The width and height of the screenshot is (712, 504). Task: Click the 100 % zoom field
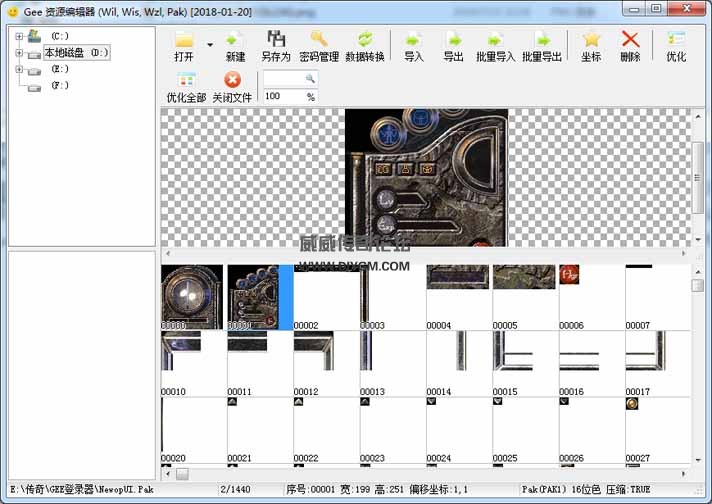tap(291, 96)
